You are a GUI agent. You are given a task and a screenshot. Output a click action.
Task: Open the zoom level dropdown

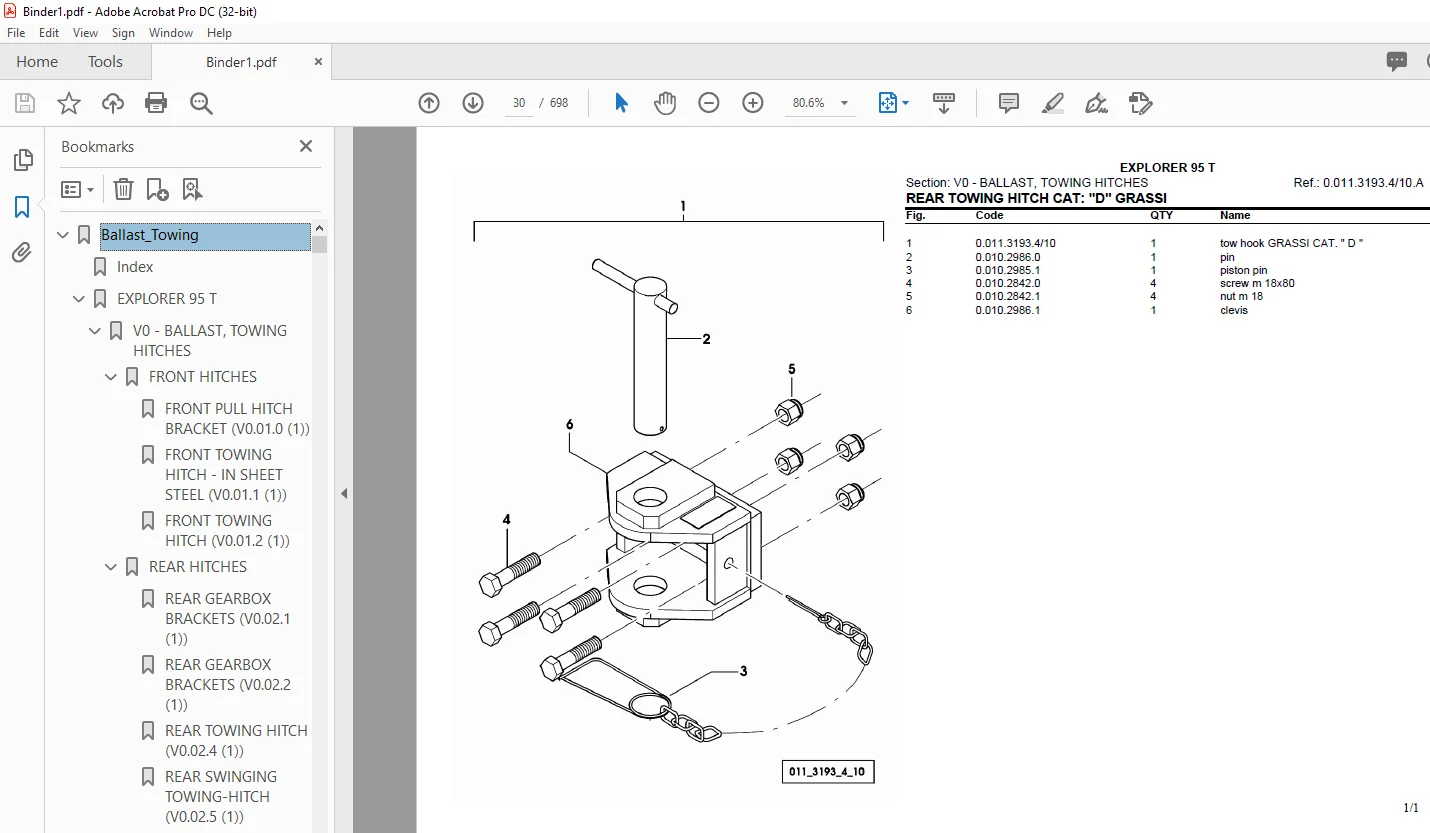[x=844, y=103]
